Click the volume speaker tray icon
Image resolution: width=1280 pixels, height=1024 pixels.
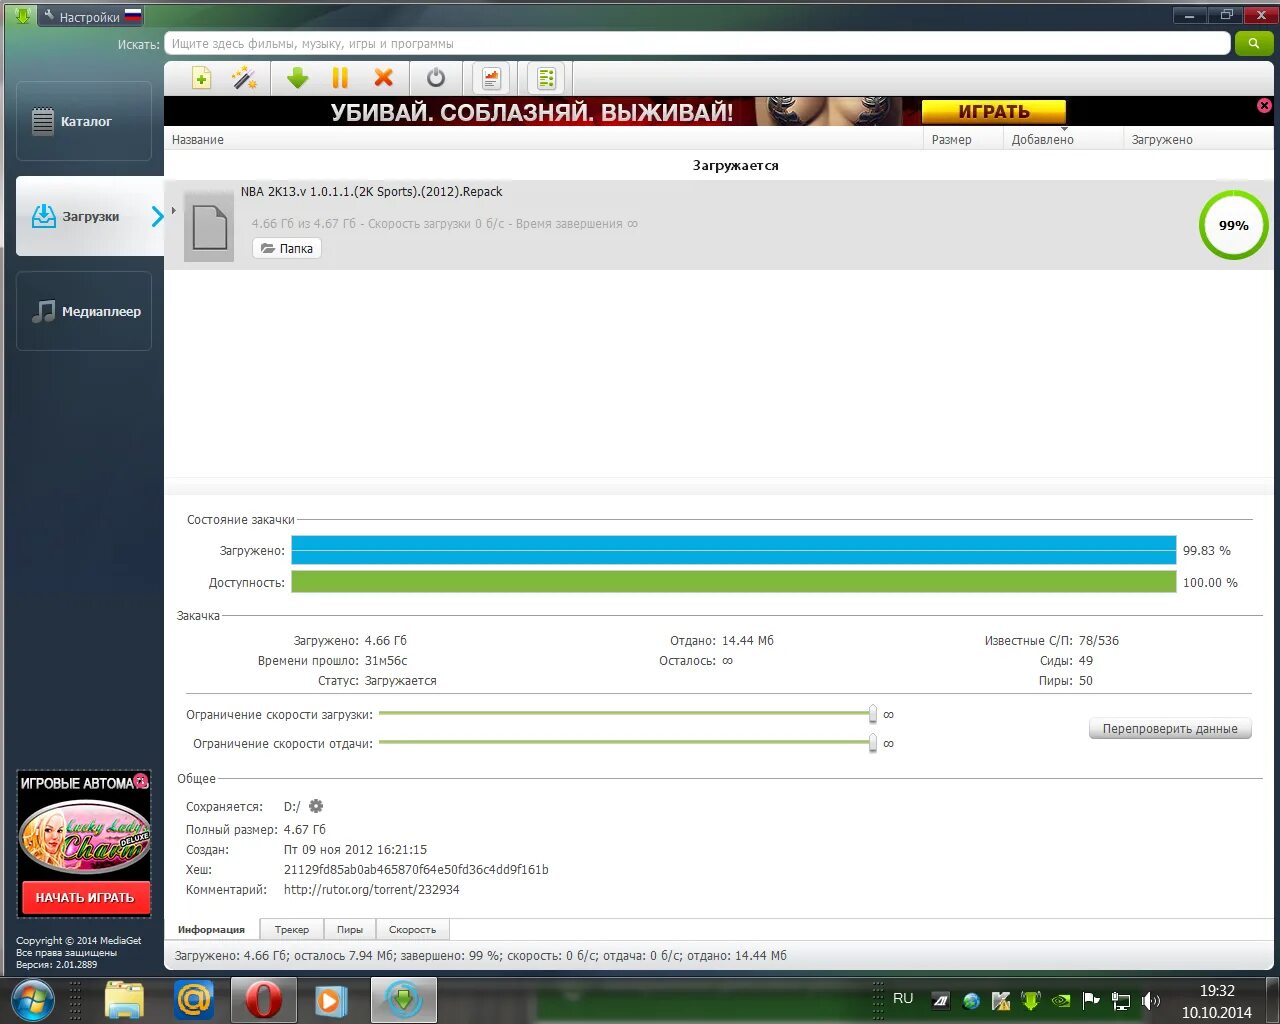[1151, 1000]
